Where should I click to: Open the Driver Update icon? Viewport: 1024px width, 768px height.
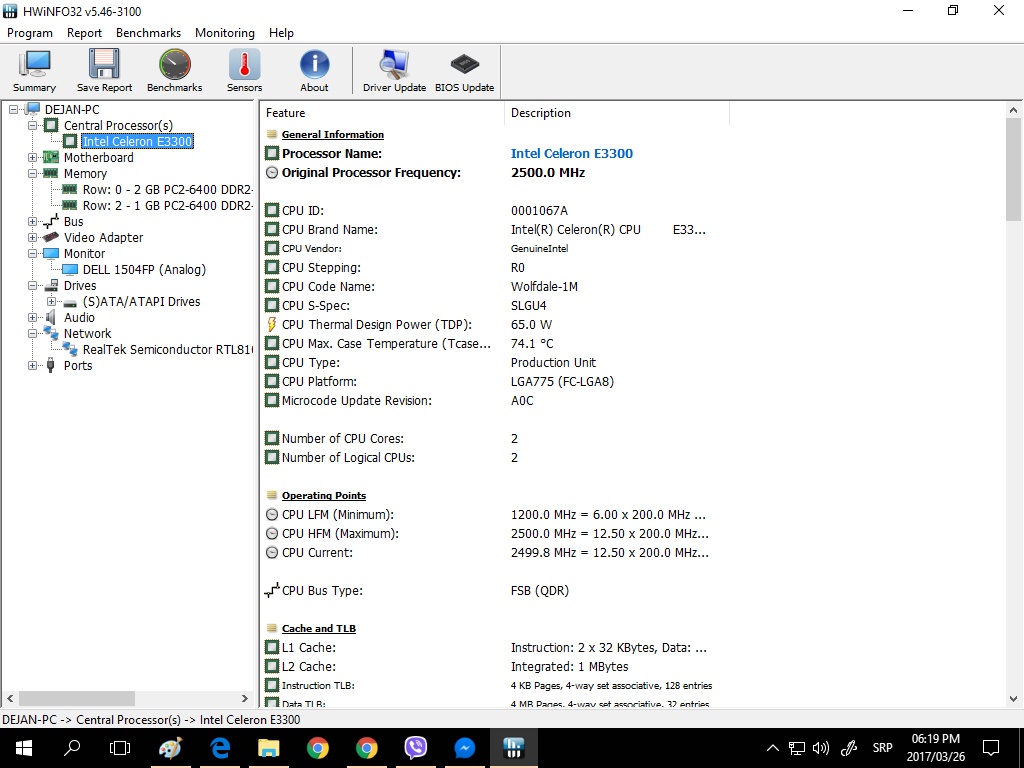point(394,71)
